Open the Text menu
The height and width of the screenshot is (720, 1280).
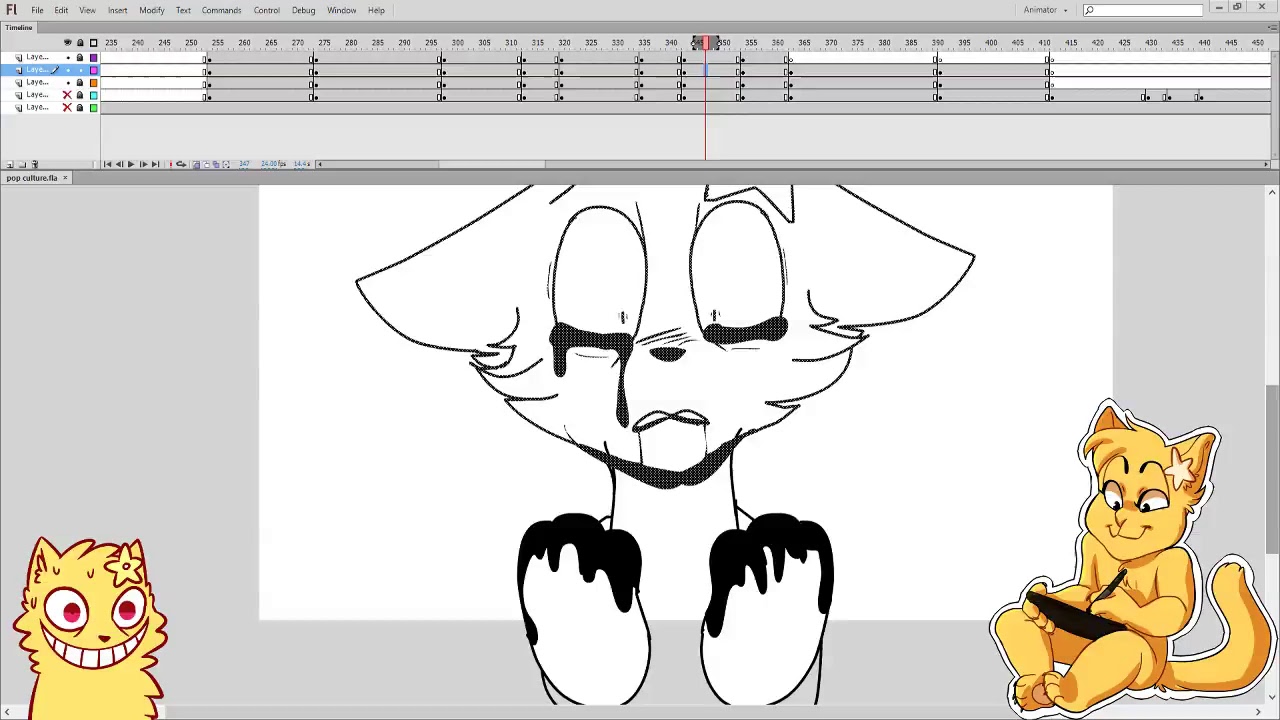point(183,10)
